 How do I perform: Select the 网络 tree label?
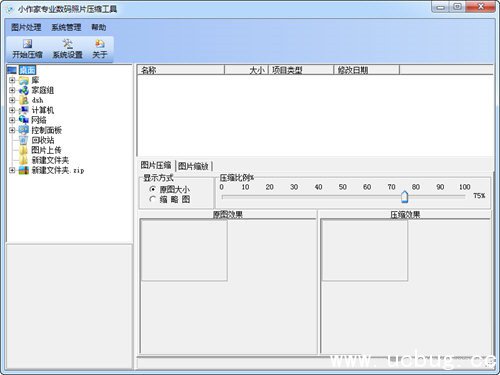click(x=39, y=120)
